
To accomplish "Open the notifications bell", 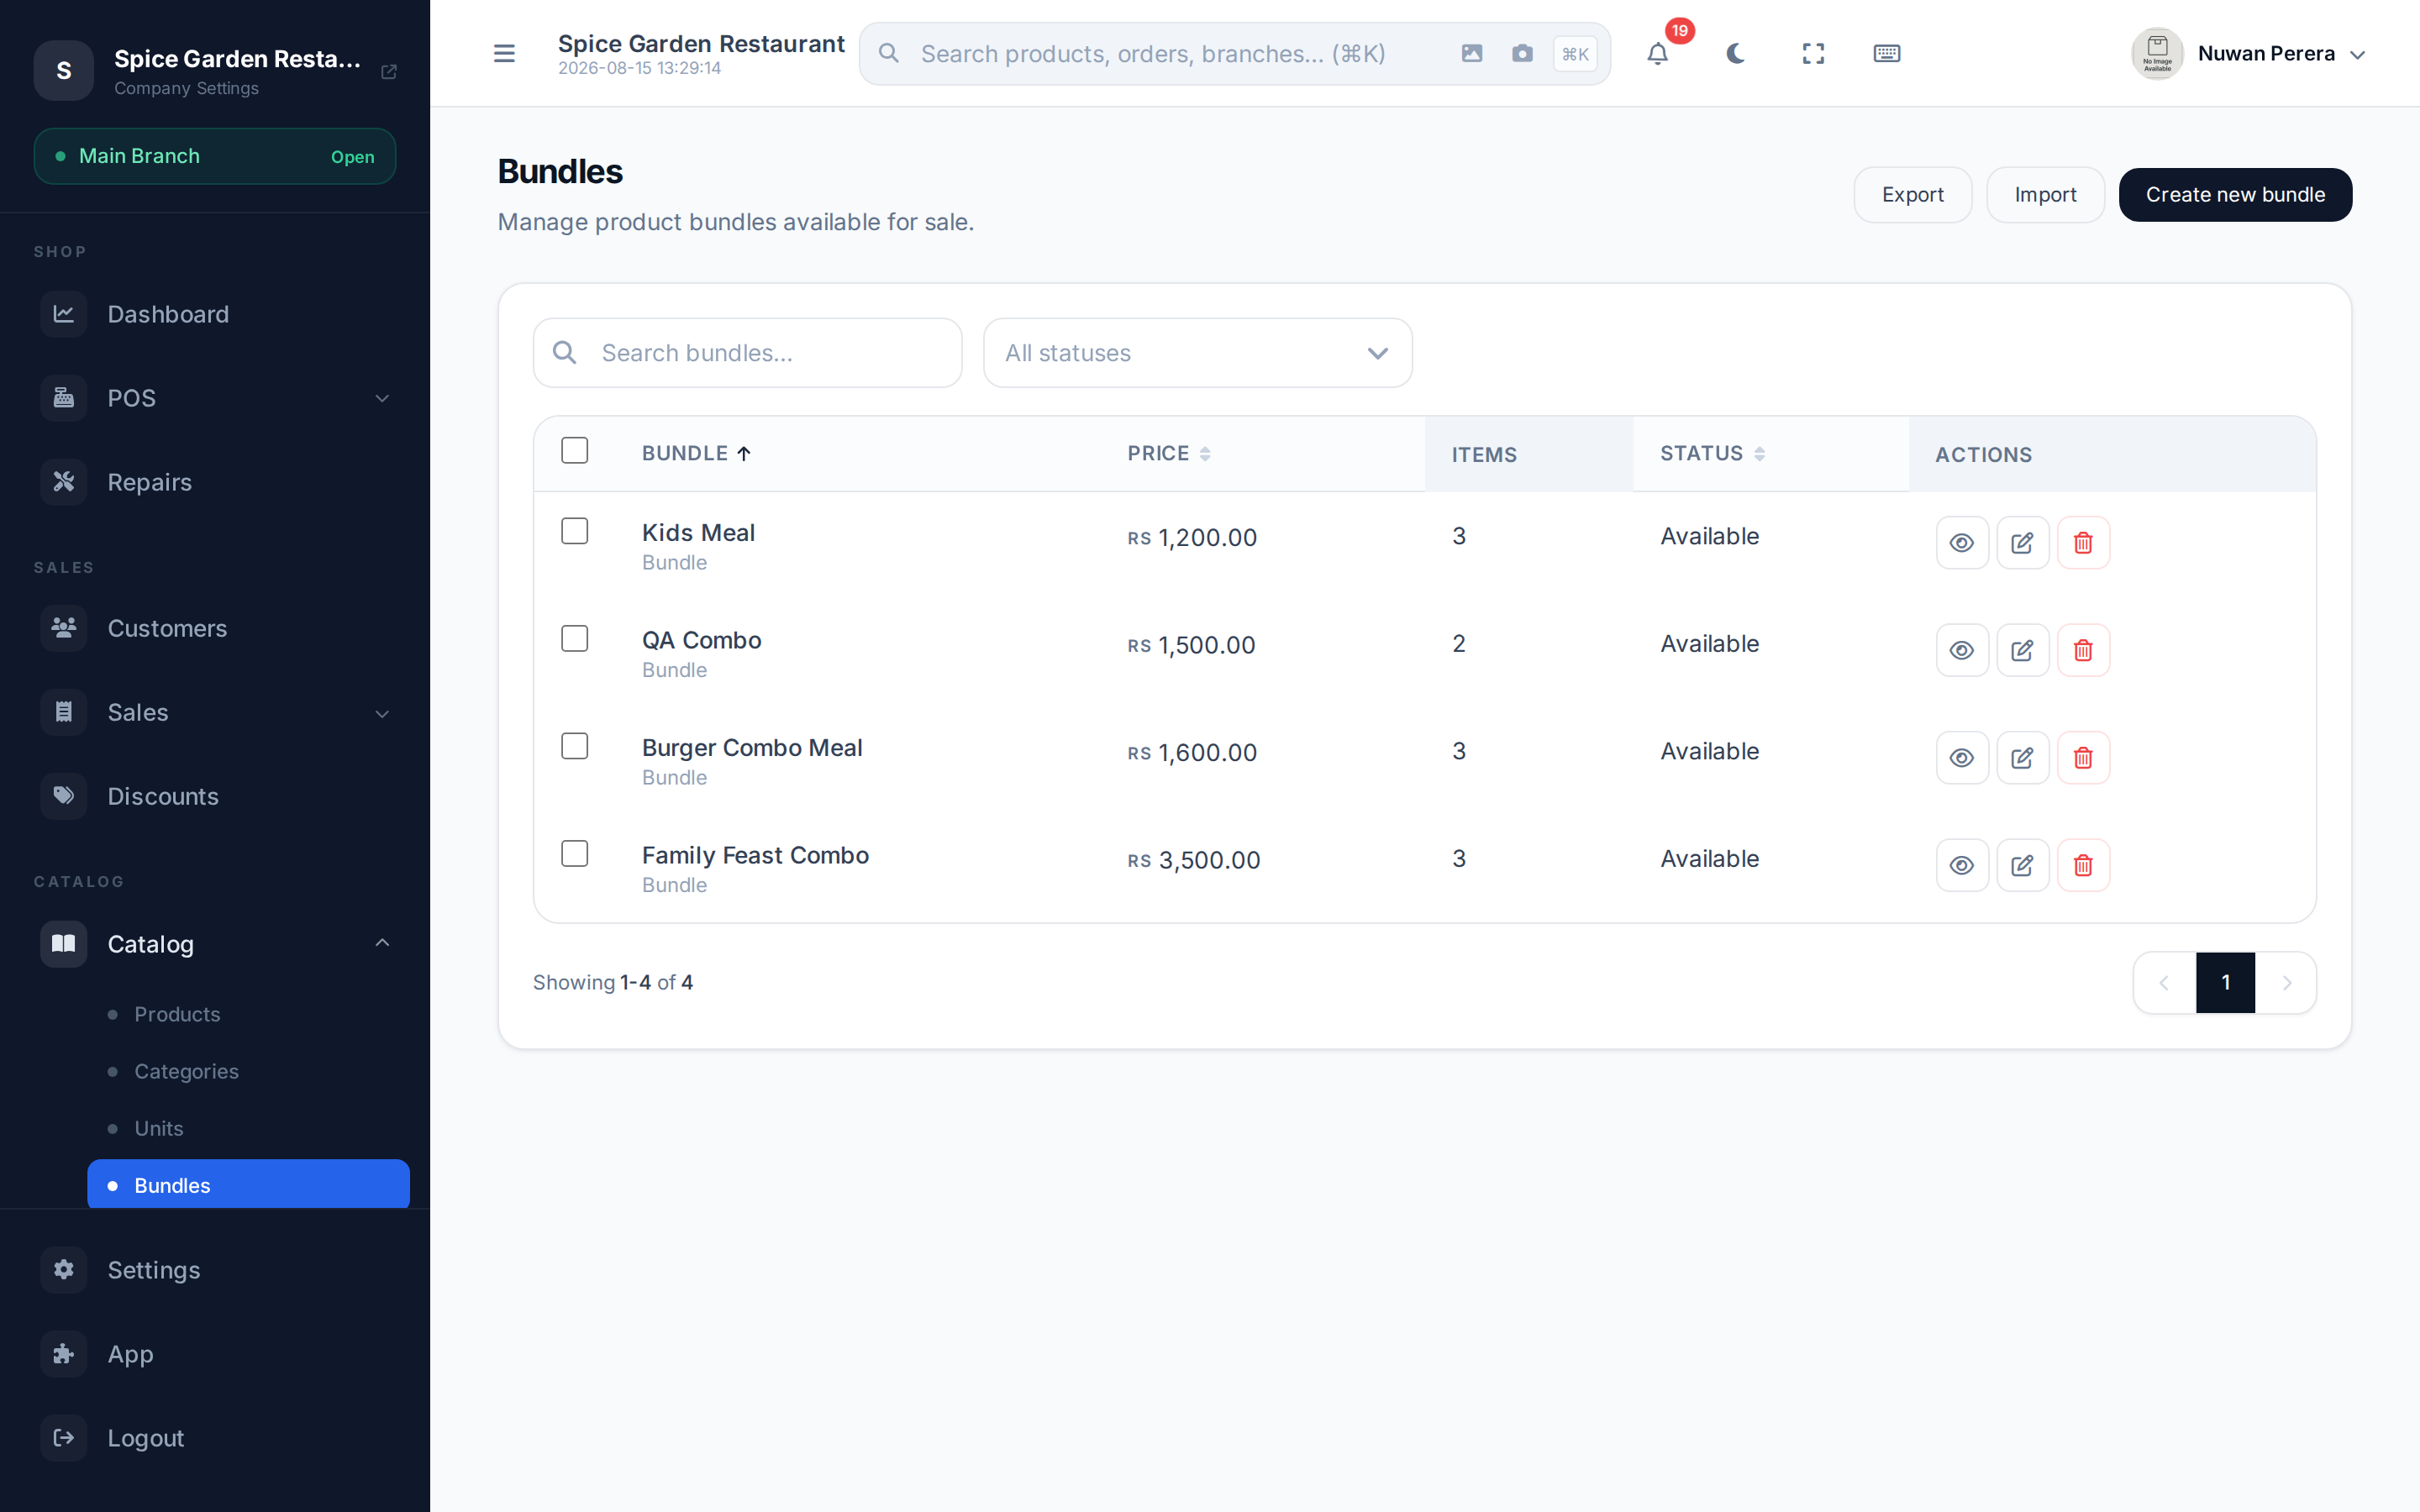I will pyautogui.click(x=1657, y=53).
